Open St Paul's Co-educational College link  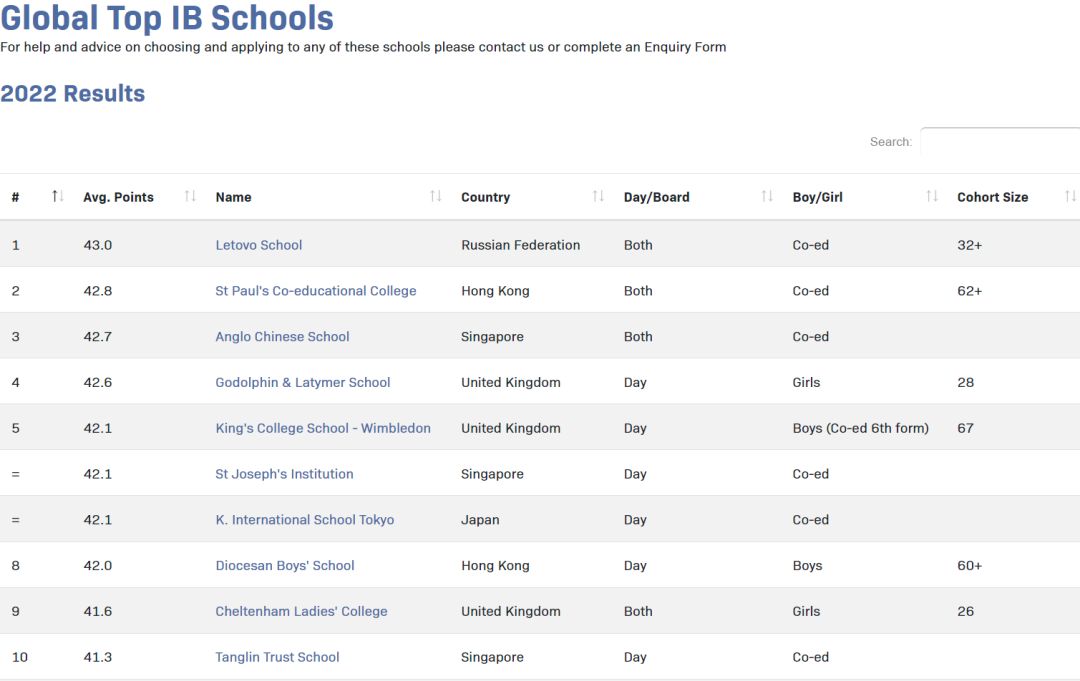tap(316, 291)
